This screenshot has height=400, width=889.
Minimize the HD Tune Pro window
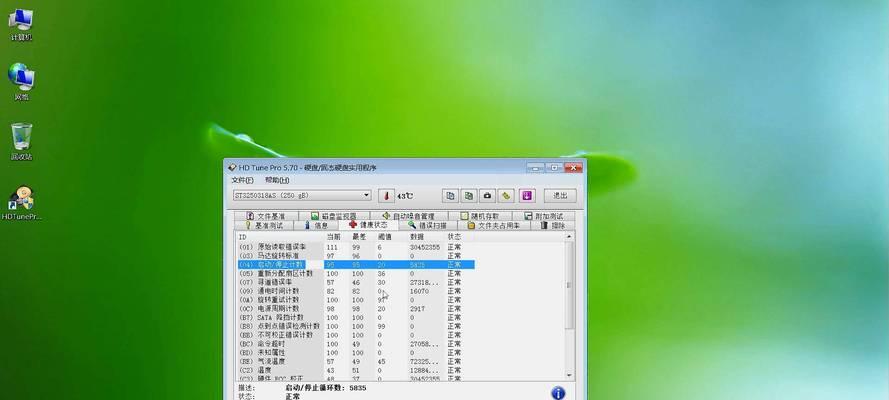click(x=535, y=168)
